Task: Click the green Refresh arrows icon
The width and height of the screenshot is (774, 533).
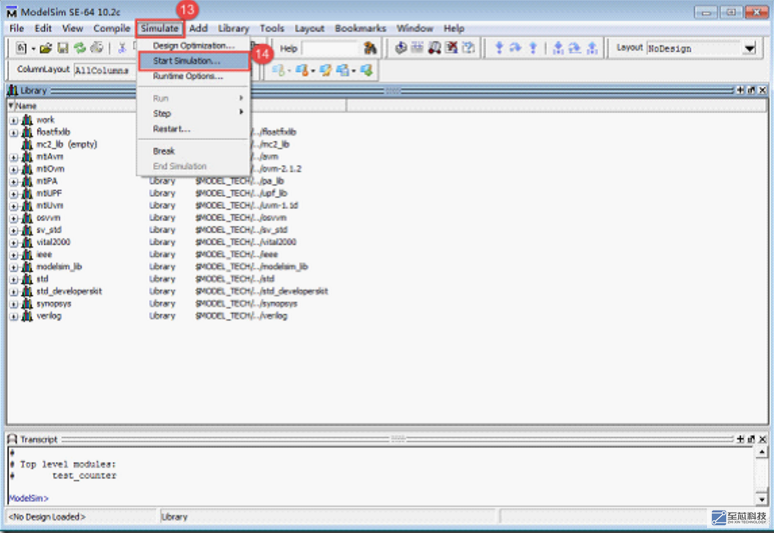Action: click(x=79, y=48)
